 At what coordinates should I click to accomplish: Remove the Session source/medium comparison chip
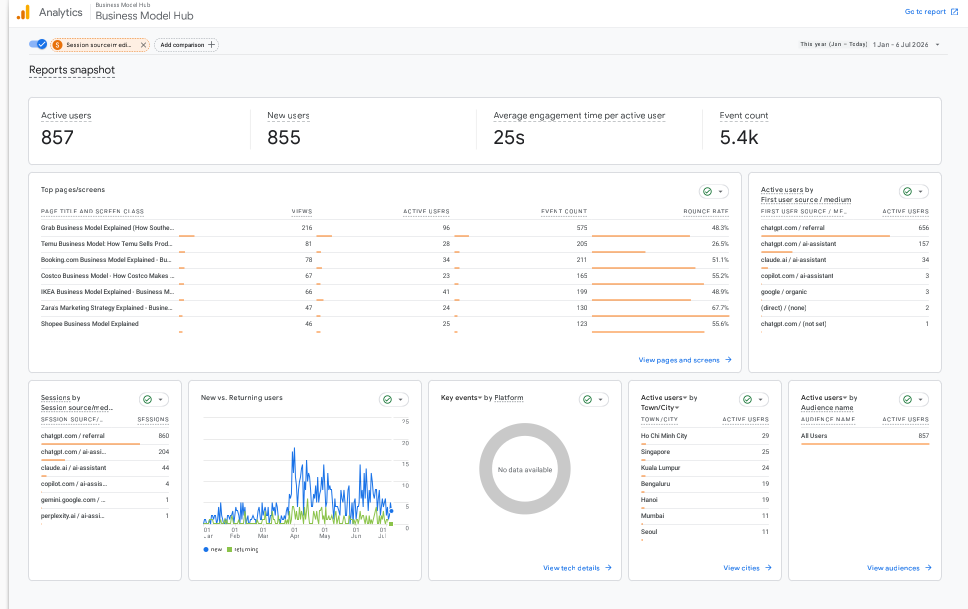(x=143, y=45)
